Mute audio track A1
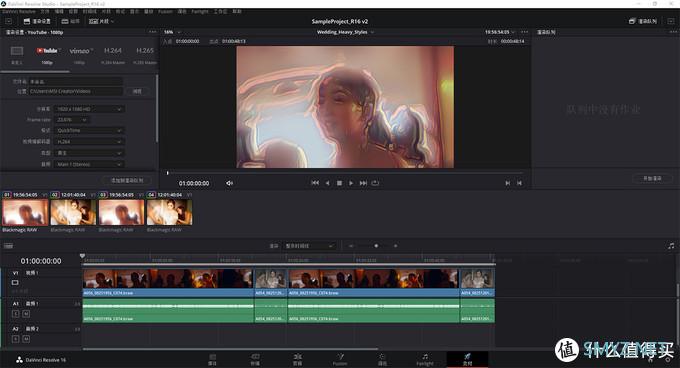 tap(26, 313)
